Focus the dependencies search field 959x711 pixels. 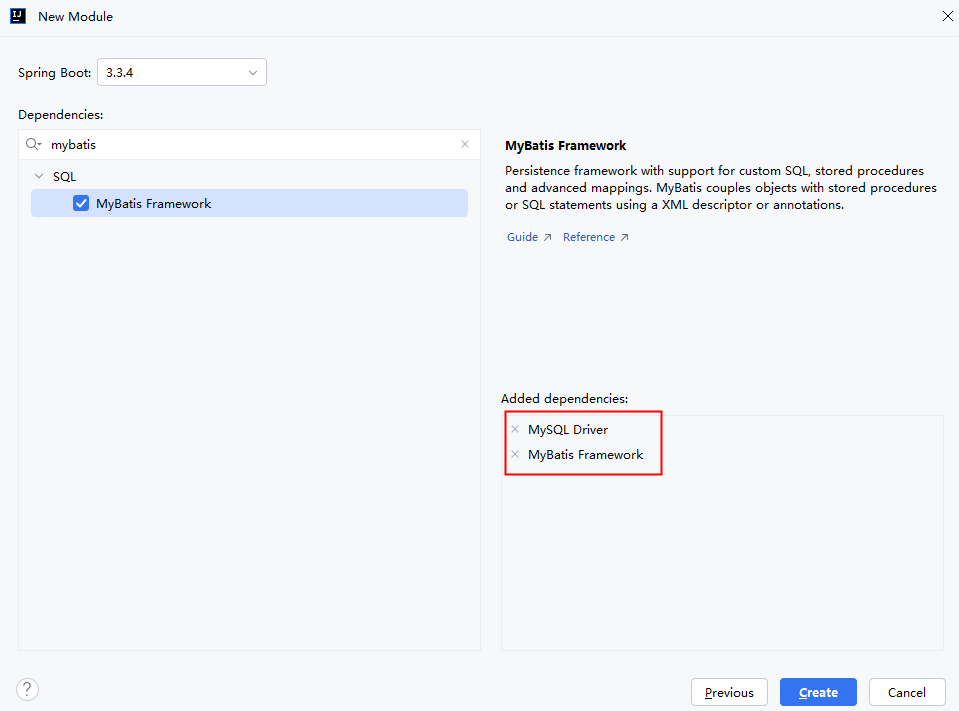251,144
